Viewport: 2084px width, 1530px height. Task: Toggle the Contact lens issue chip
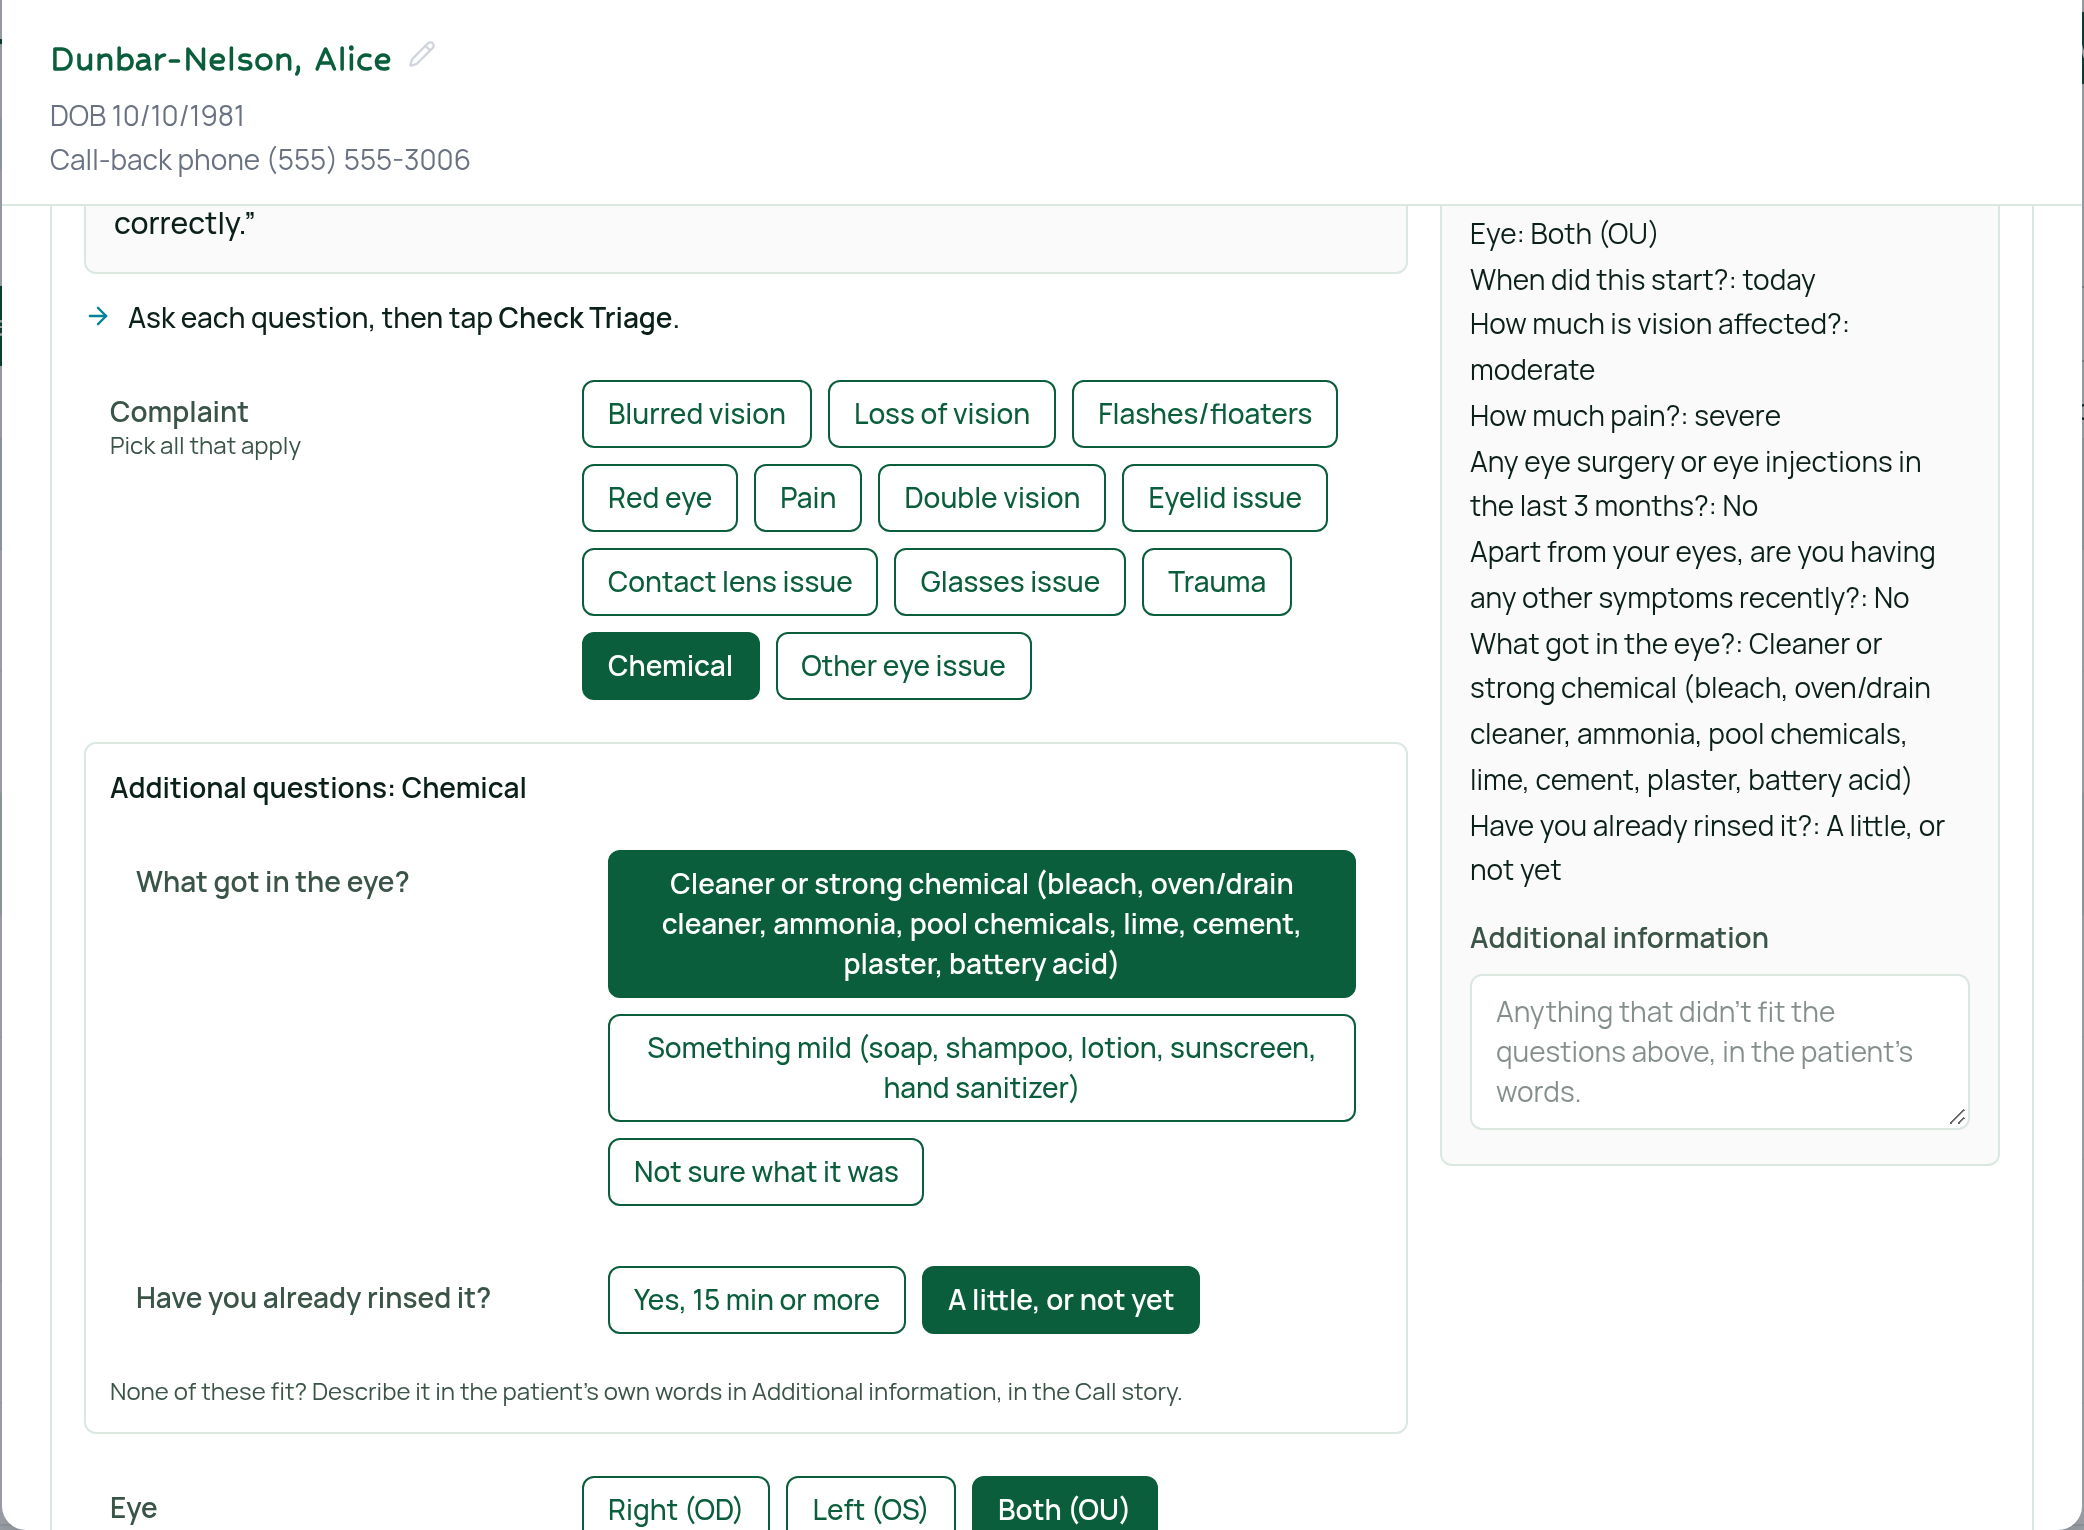click(729, 582)
